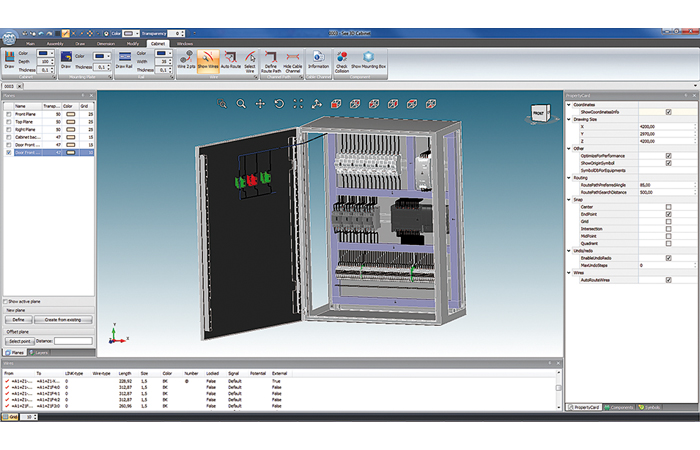Open the Cabinet Color dropdown in the ribbon
This screenshot has width=700, height=450.
[45, 53]
